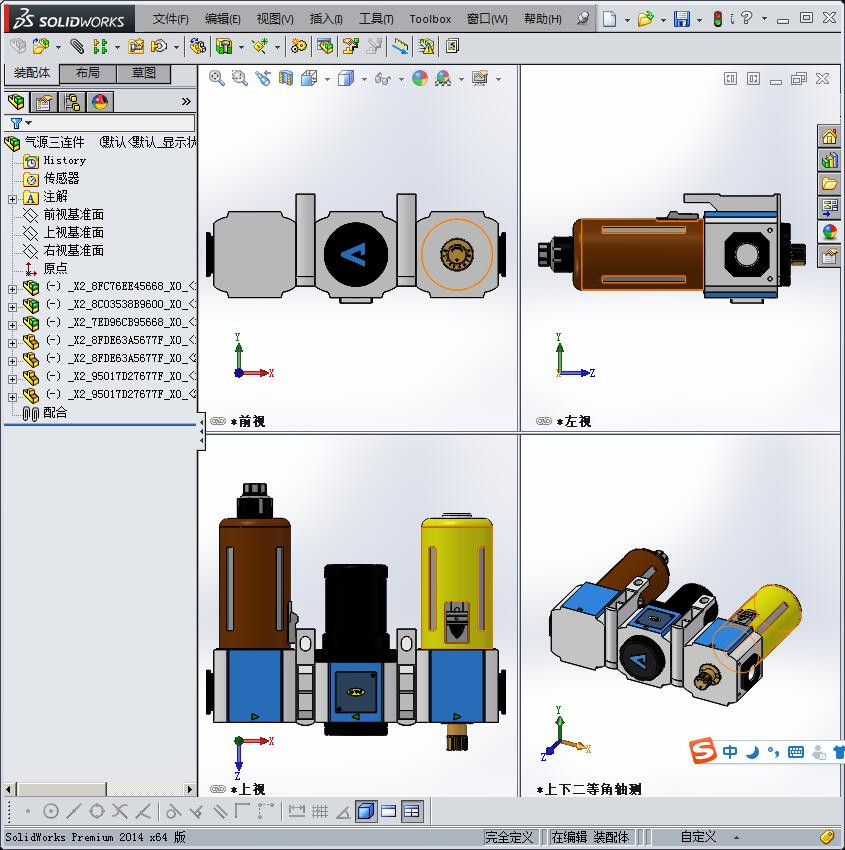
Task: Click the Linear Component Pattern icon
Action: (x=100, y=47)
